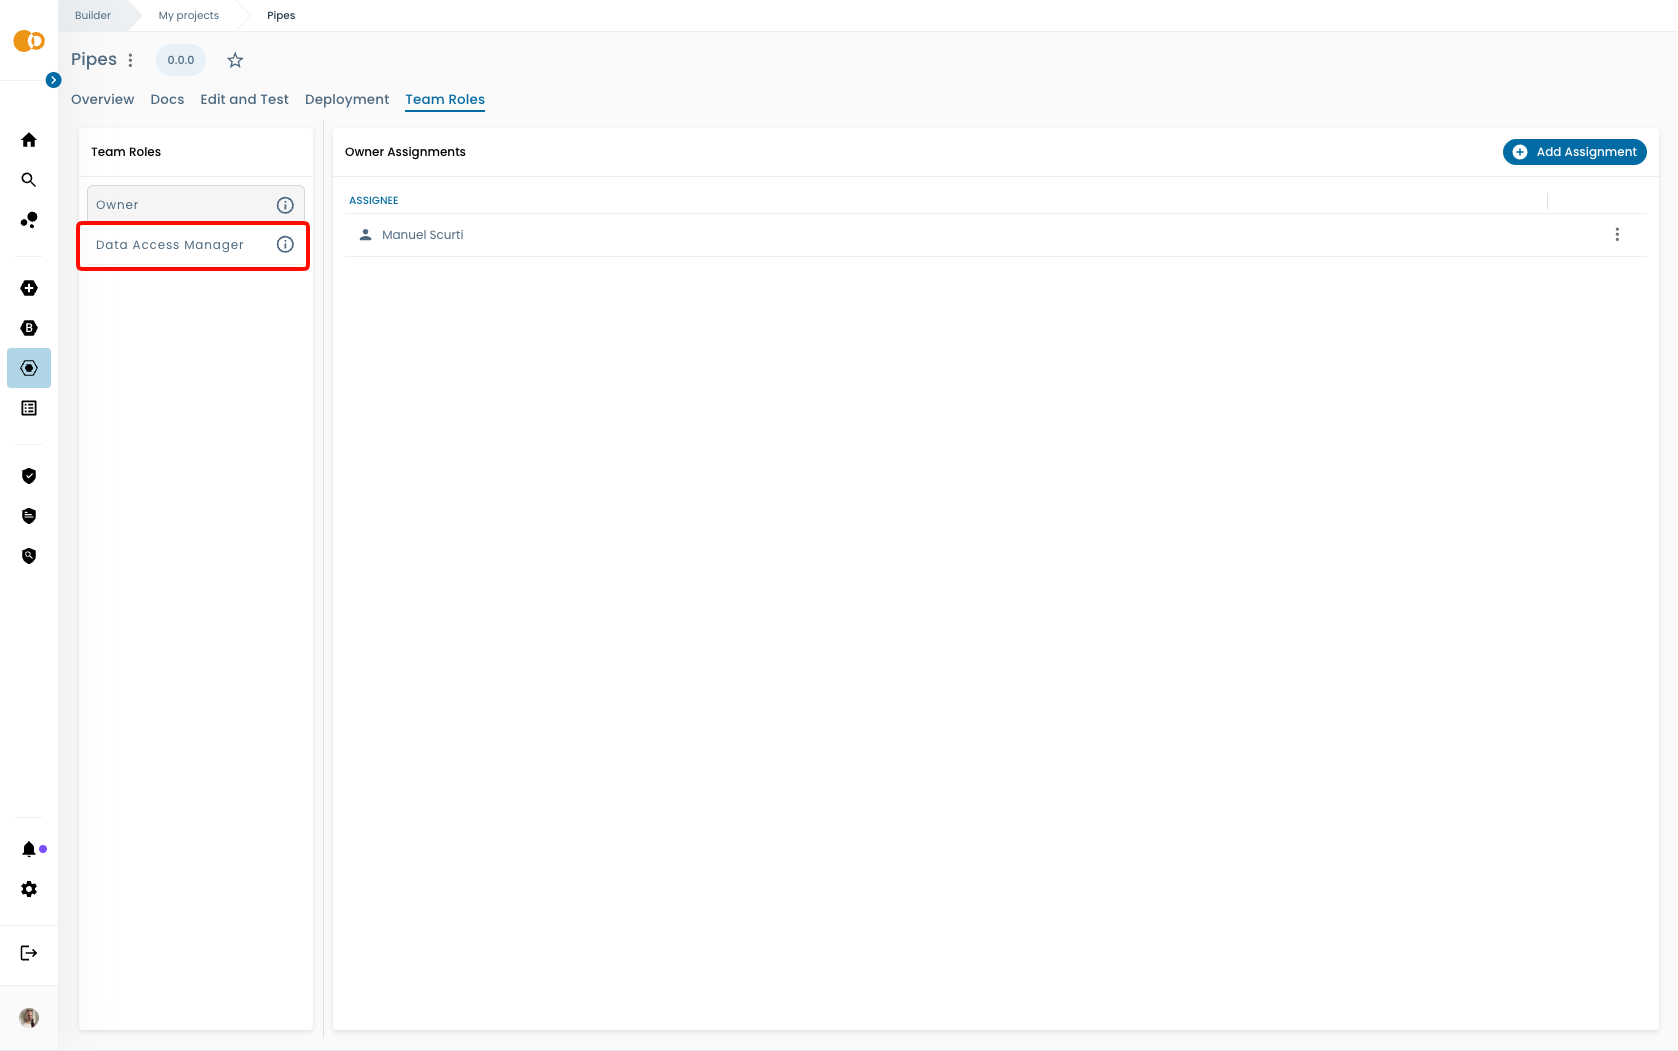Open search from the sidebar magnifier icon
The image size is (1678, 1051).
click(x=29, y=180)
